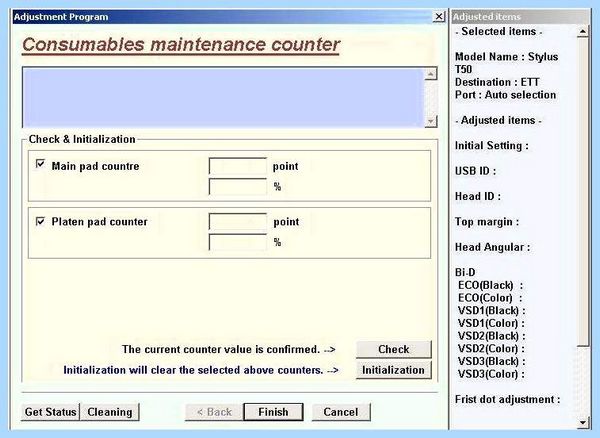Click 'ECO(Color) :' entry
This screenshot has width=600, height=438.
(x=490, y=298)
